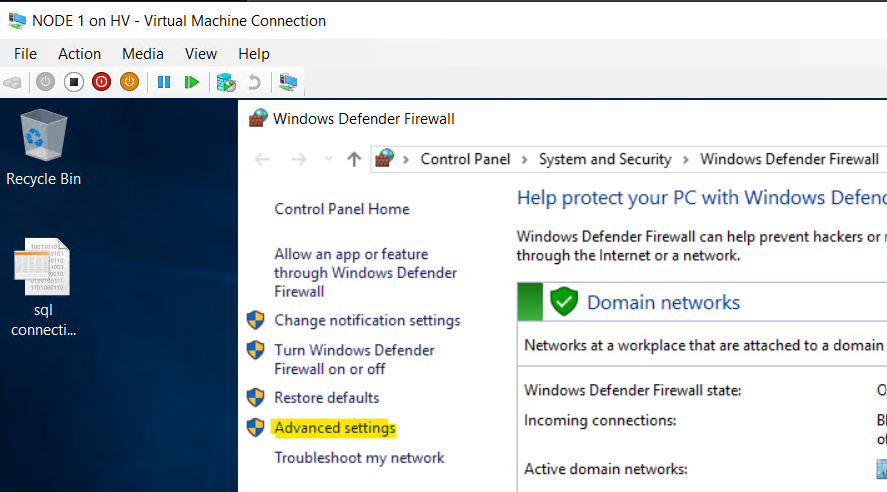Click shield icon beside Advanced settings
The height and width of the screenshot is (492, 887).
(256, 428)
